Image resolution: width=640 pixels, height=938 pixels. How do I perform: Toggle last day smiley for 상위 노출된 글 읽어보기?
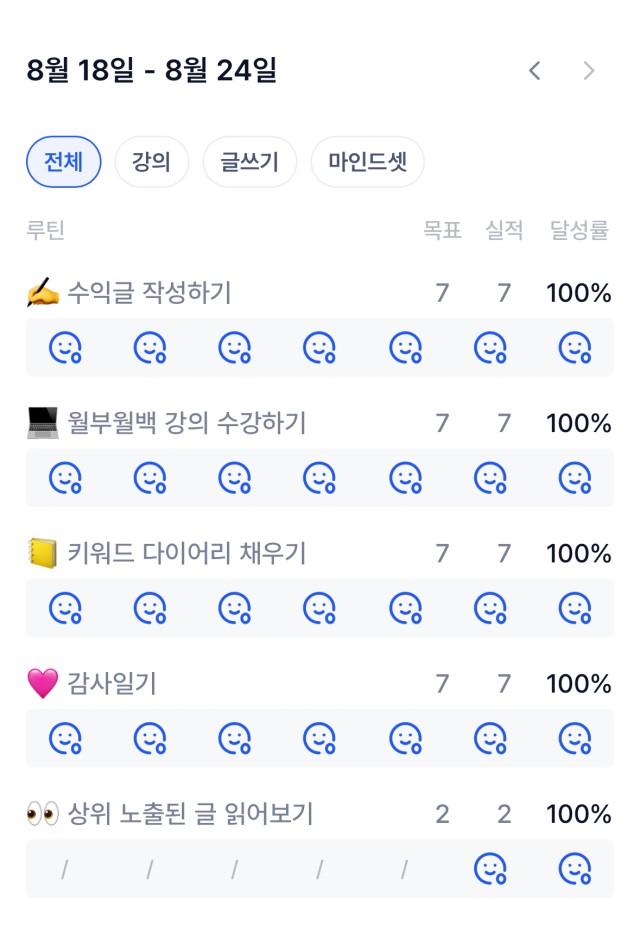pyautogui.click(x=574, y=868)
